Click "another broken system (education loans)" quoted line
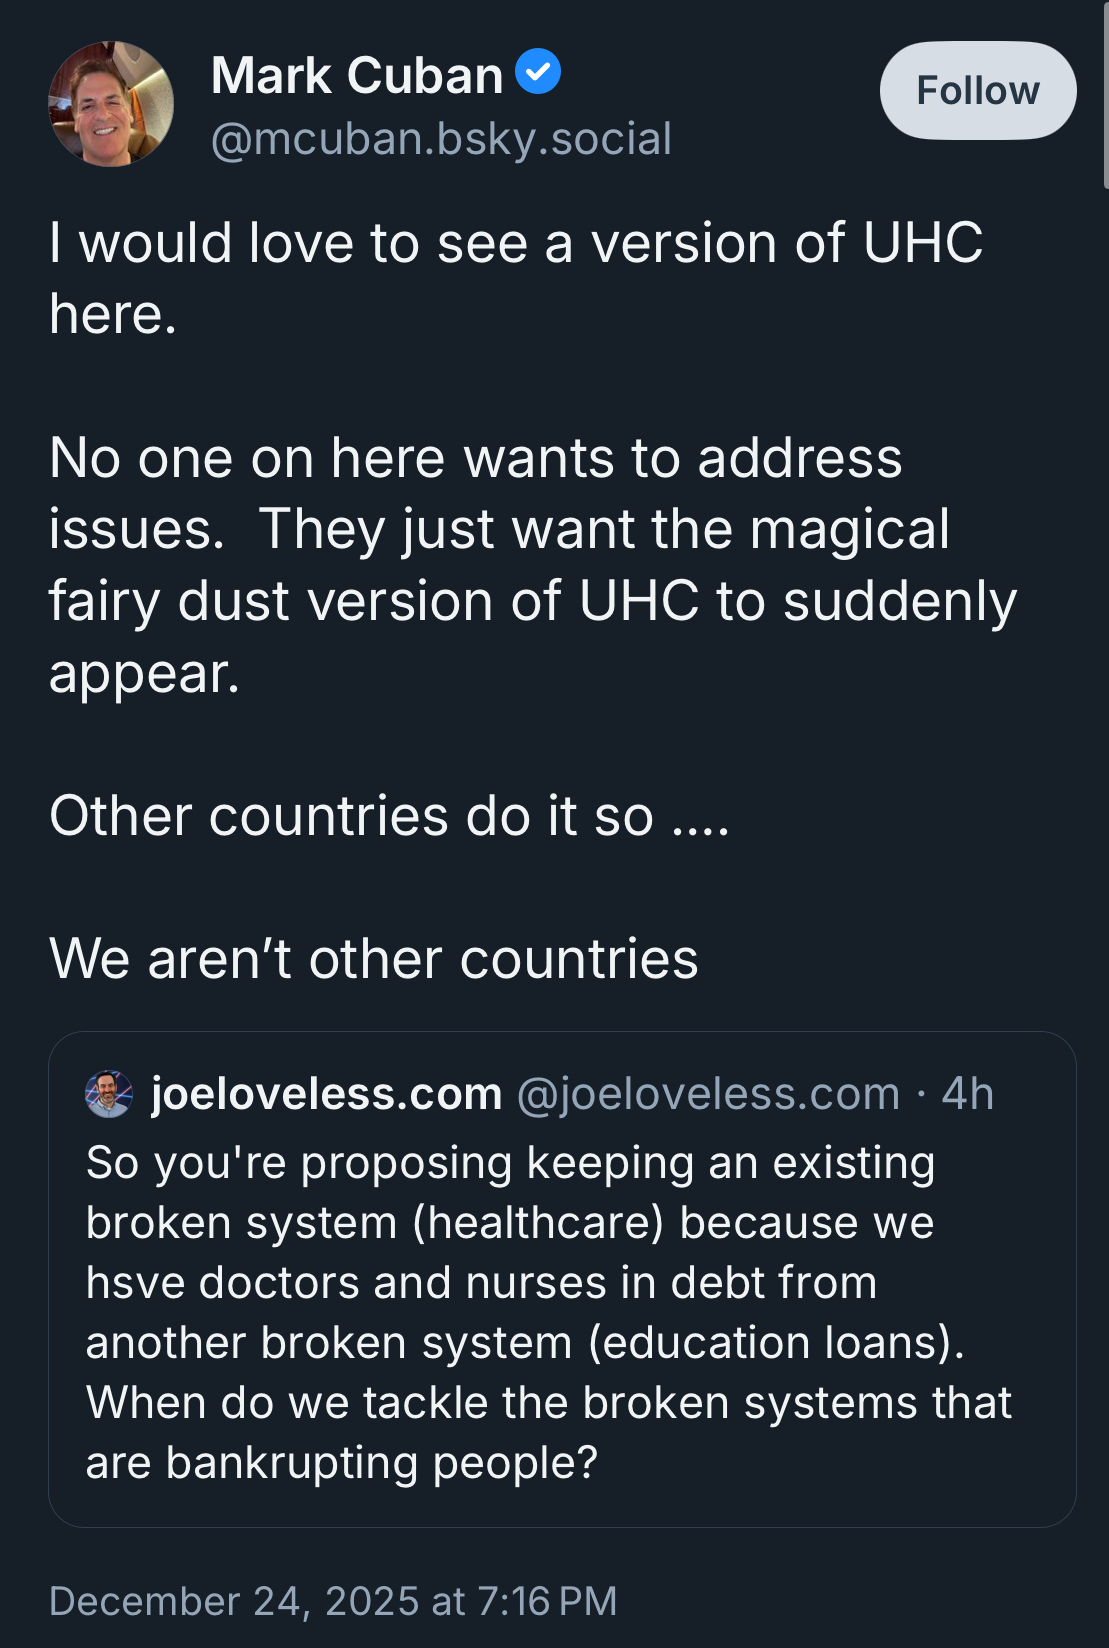 [x=524, y=1343]
